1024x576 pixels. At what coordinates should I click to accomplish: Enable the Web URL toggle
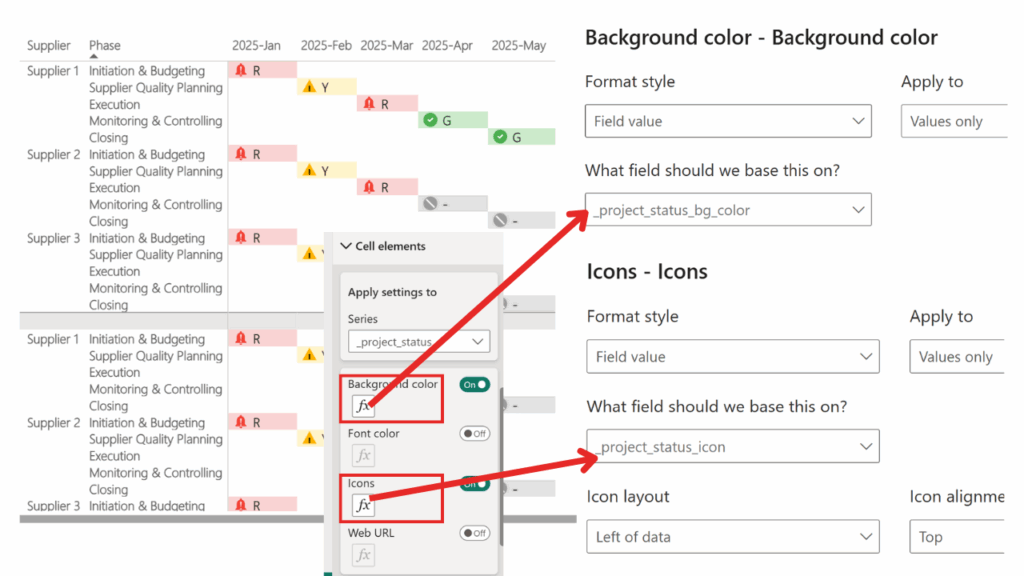click(x=474, y=533)
